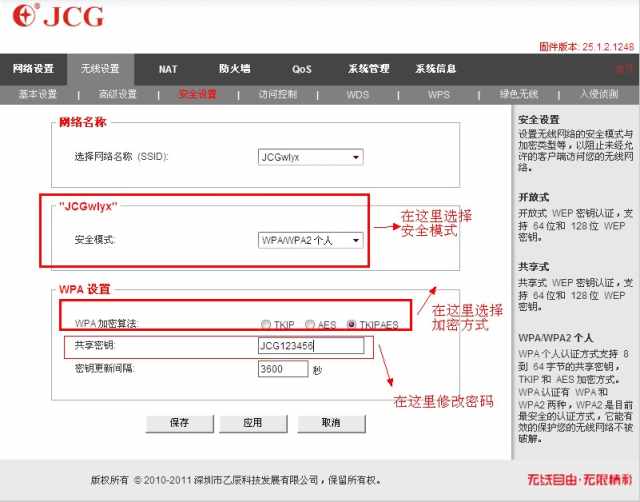Click the firmware version text 25.1.2.1248
640x502 pixels.
(608, 47)
